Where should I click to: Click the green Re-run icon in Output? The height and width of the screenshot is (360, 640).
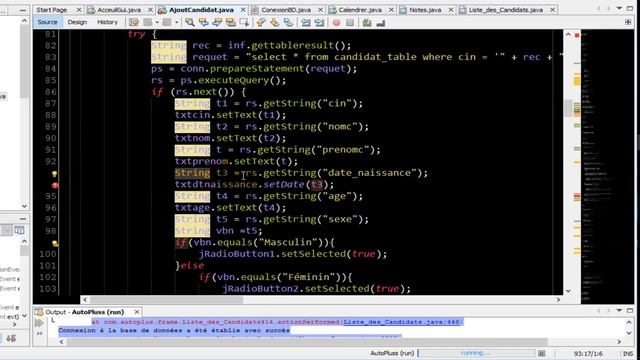point(39,323)
